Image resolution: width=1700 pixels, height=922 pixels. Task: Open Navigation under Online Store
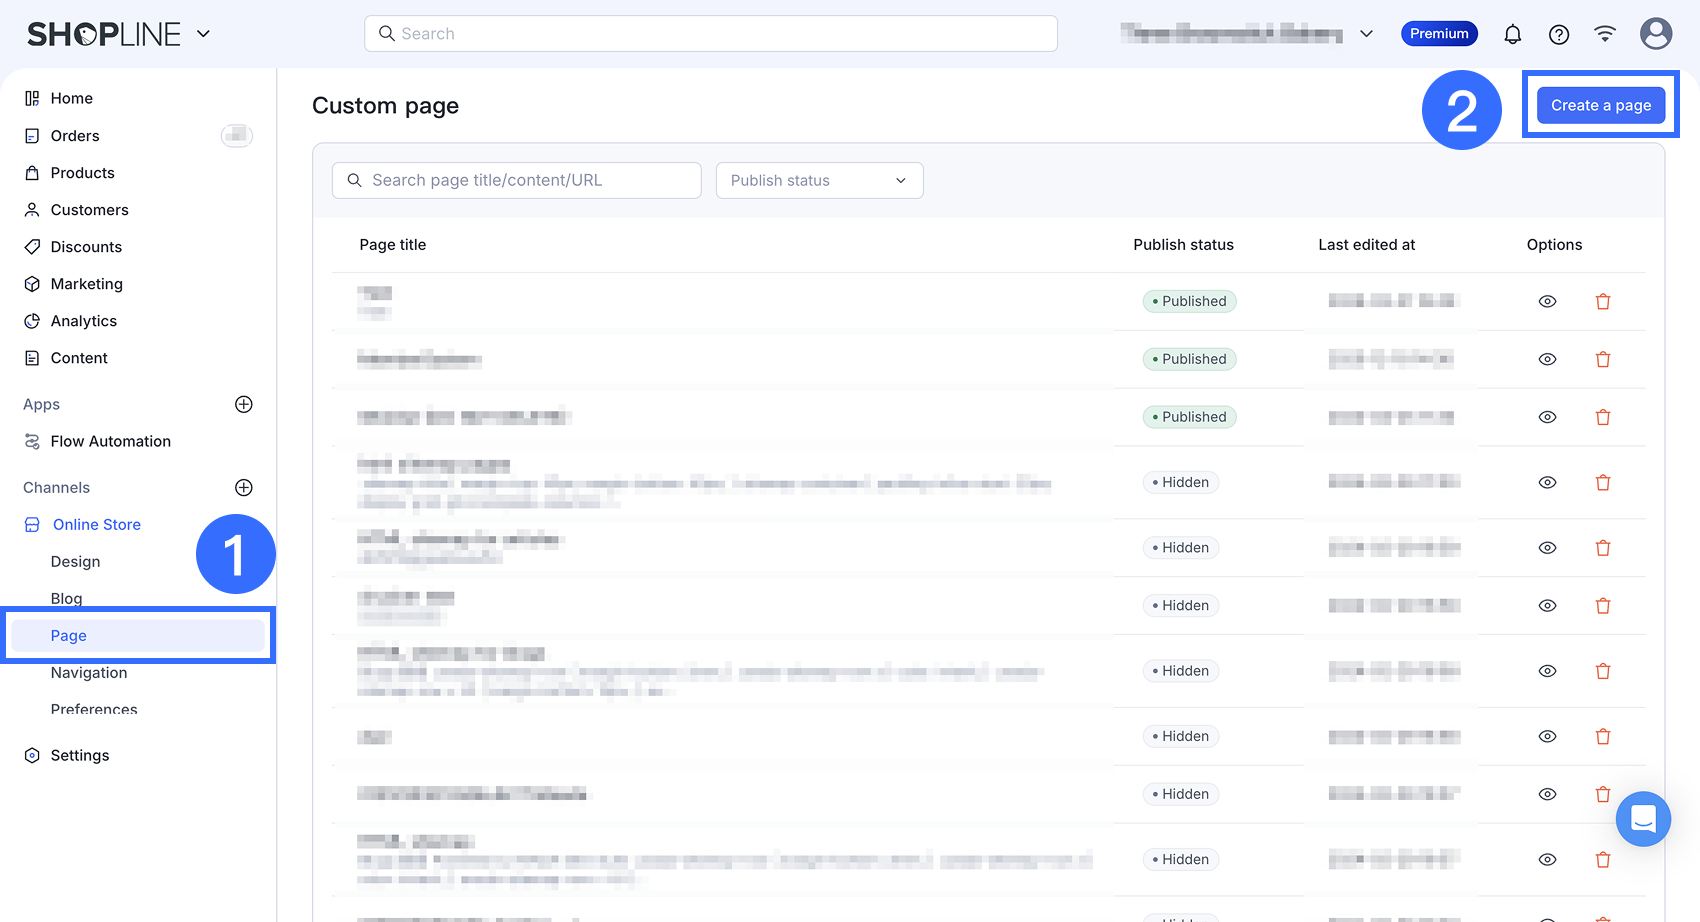pyautogui.click(x=89, y=673)
